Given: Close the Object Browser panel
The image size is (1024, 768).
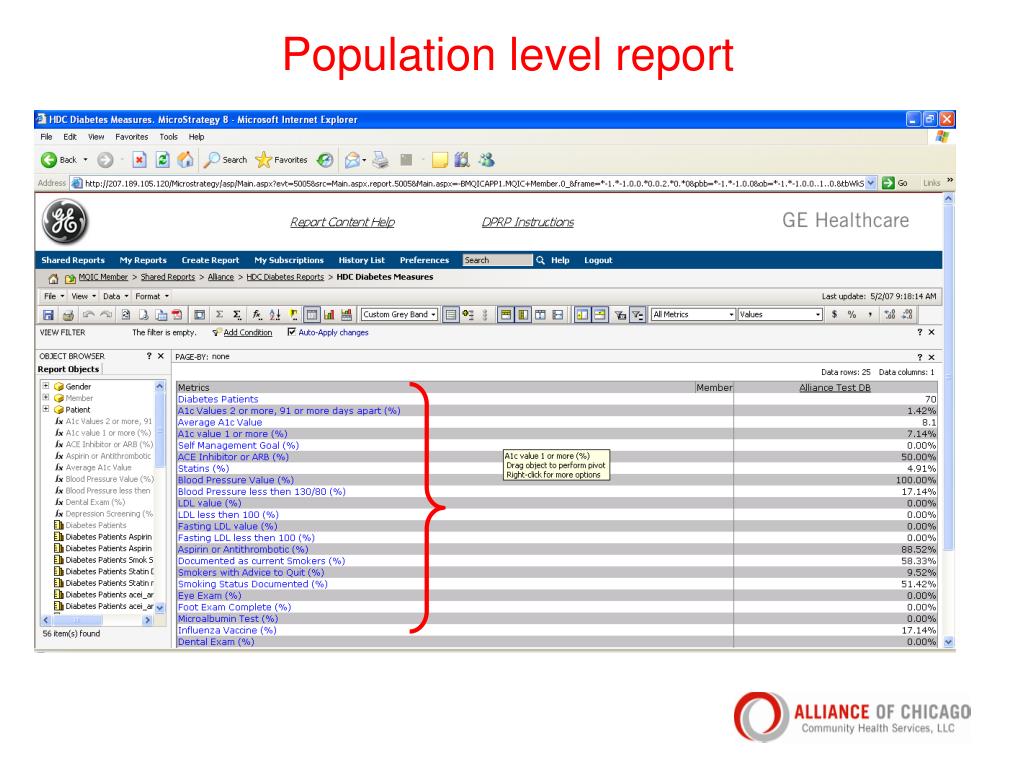Looking at the screenshot, I should (x=161, y=356).
